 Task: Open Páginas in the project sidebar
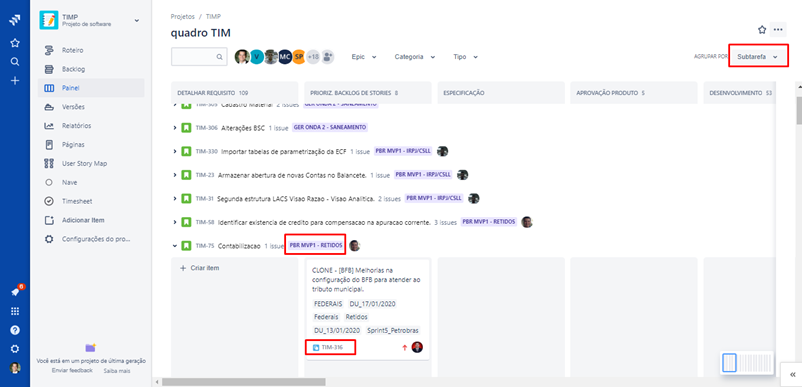pos(91,145)
